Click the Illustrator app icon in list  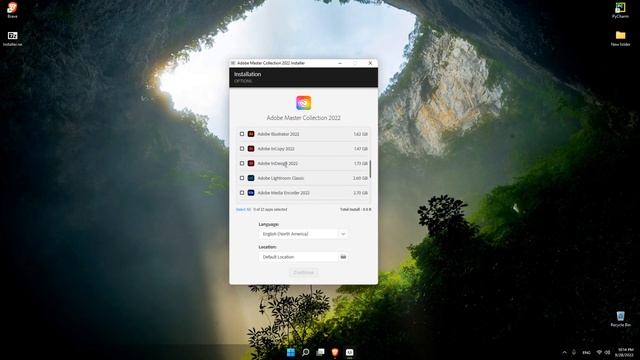tap(251, 134)
